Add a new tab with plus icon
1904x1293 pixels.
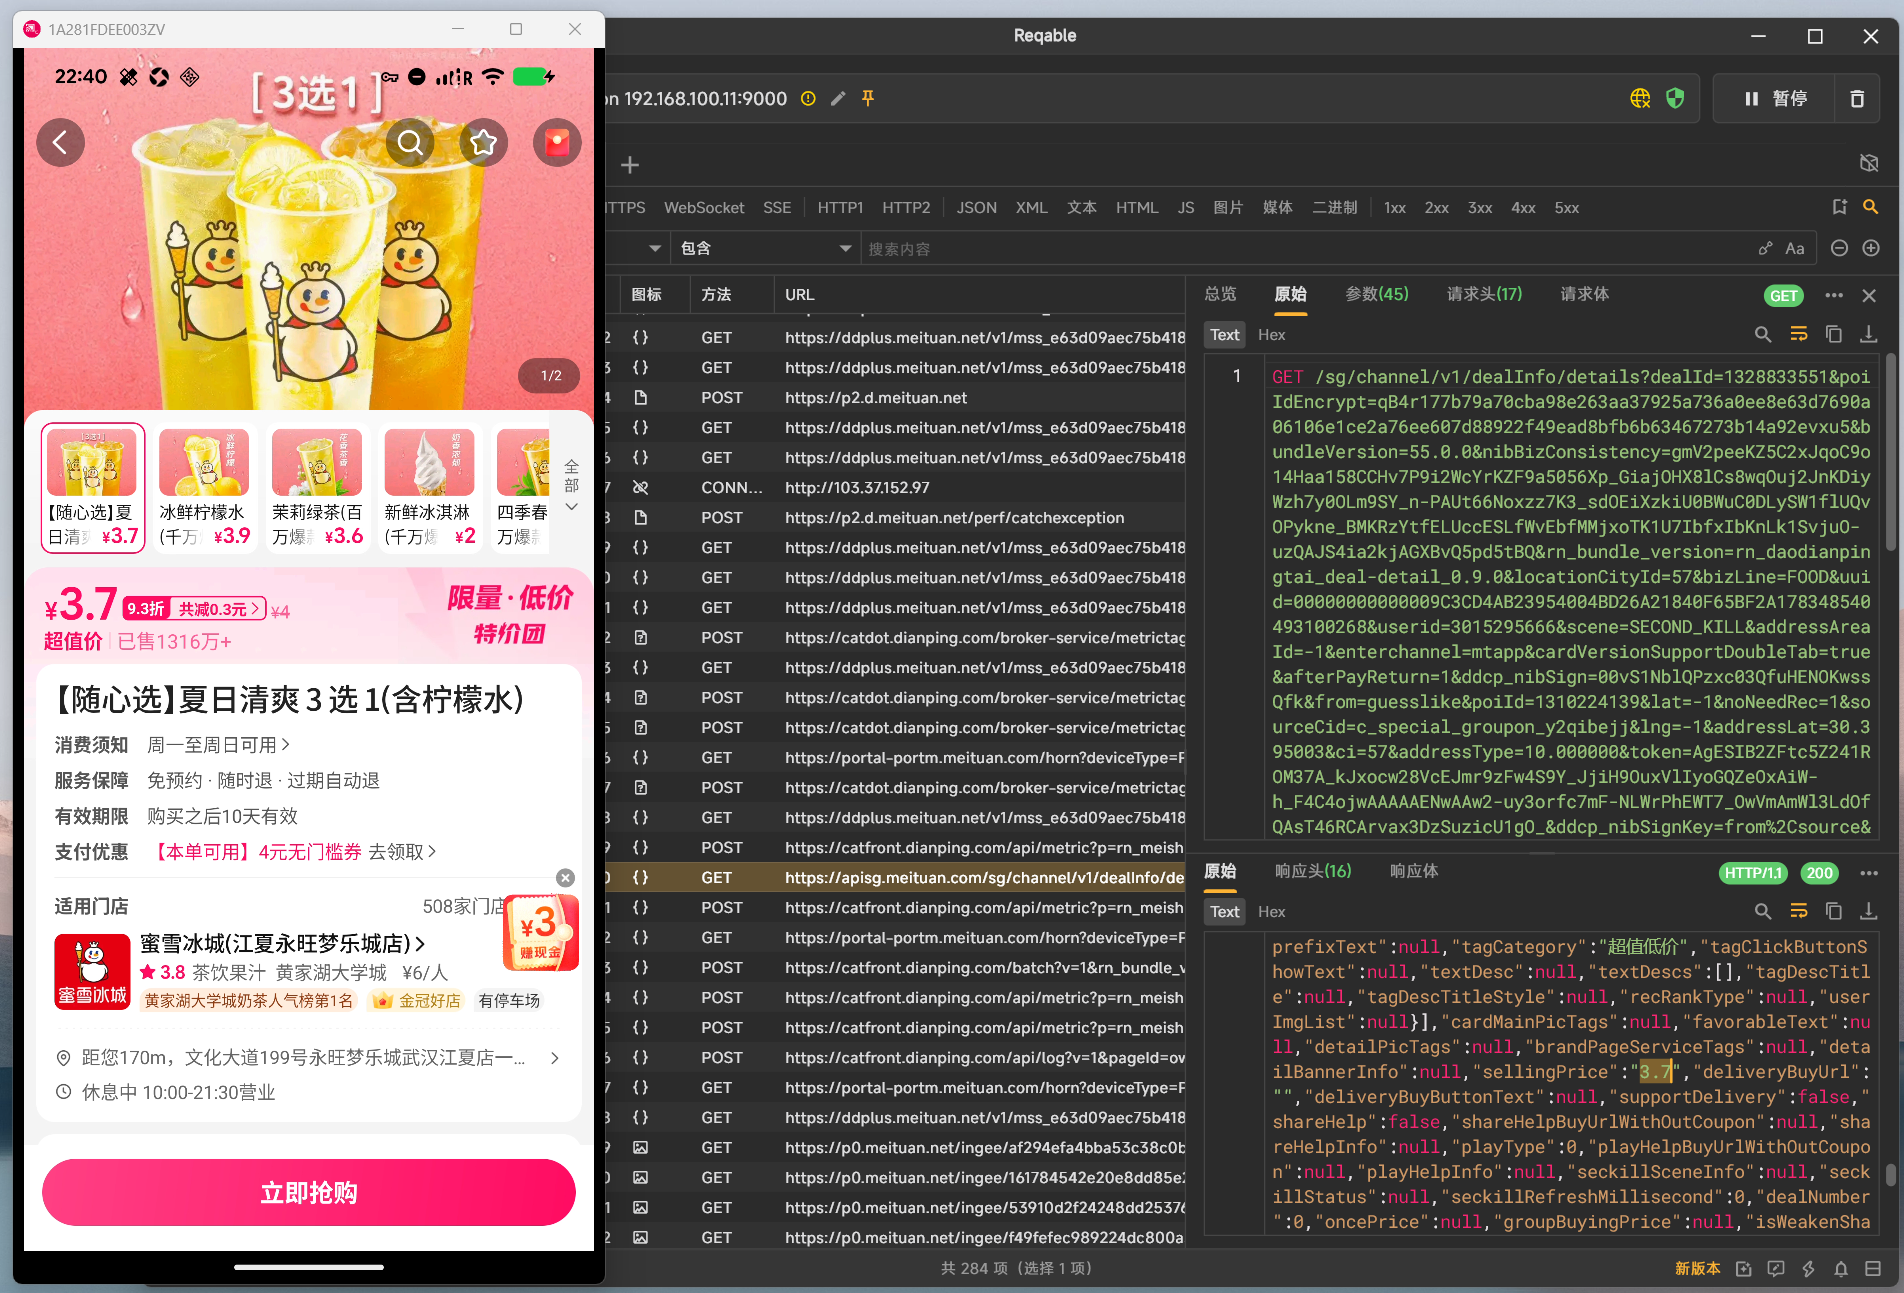point(629,165)
